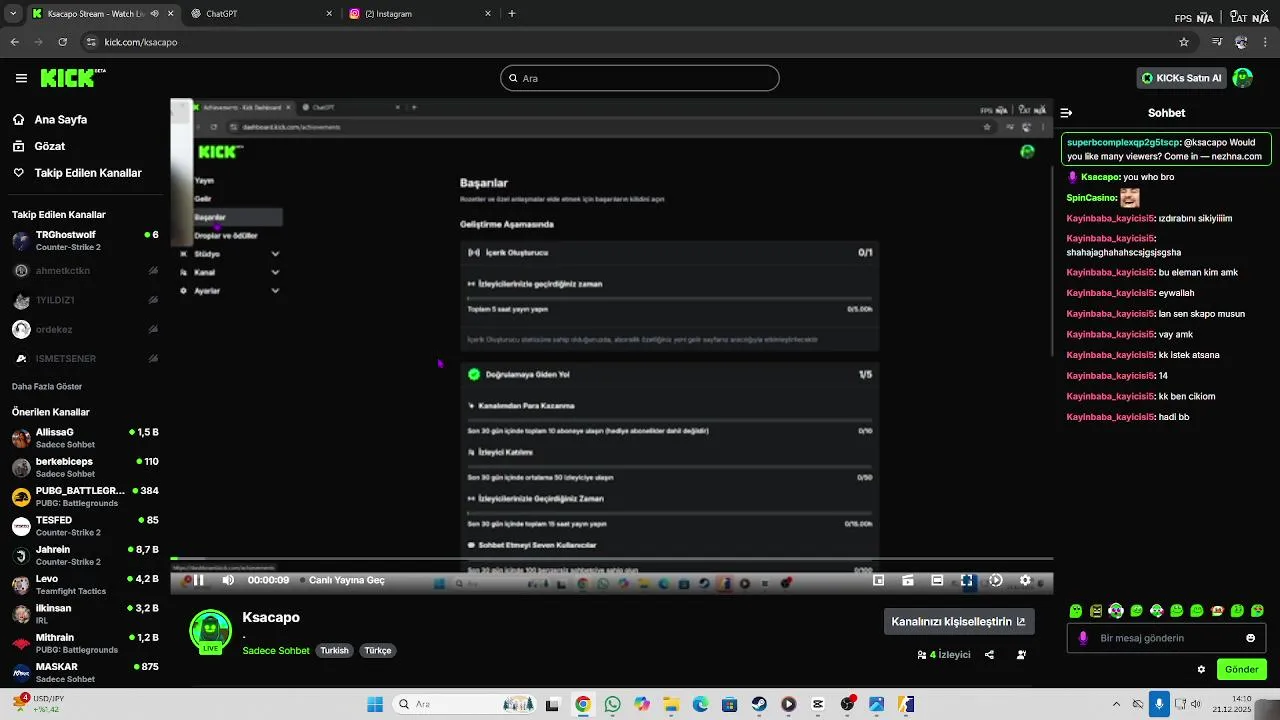Send chat message with Gönder
Viewport: 1280px width, 720px height.
coord(1241,669)
